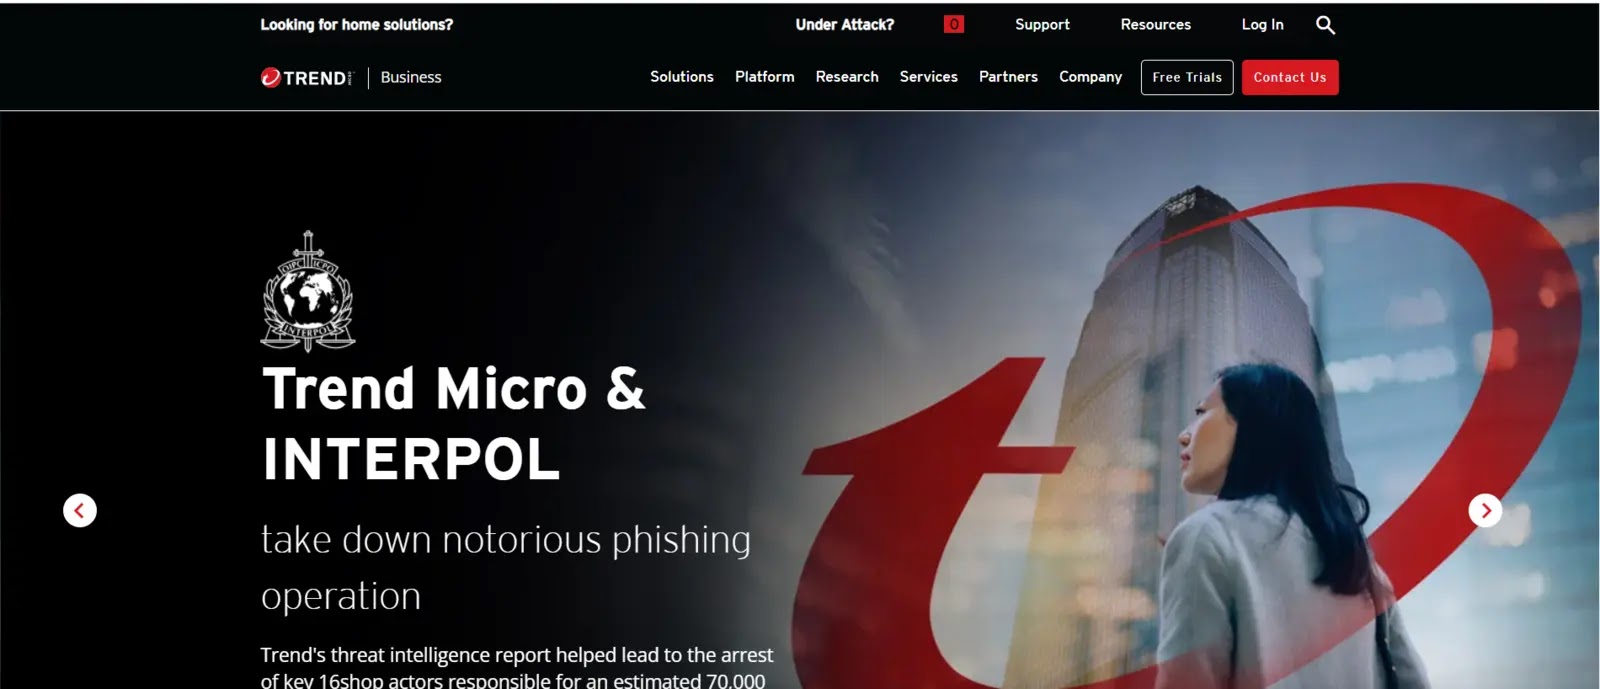Click Under Attack? link
This screenshot has height=689, width=1600.
tap(845, 24)
